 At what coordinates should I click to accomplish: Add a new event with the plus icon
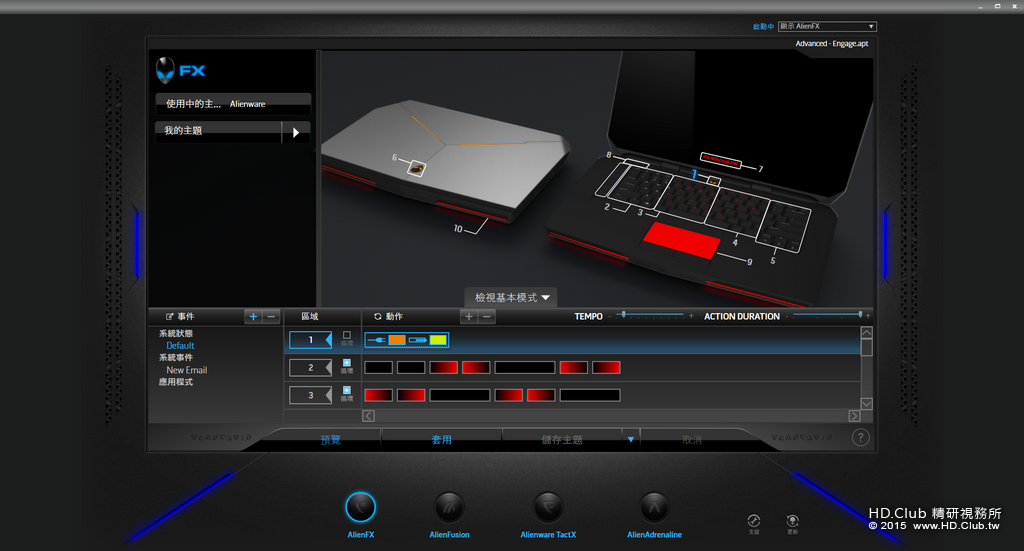(x=253, y=317)
